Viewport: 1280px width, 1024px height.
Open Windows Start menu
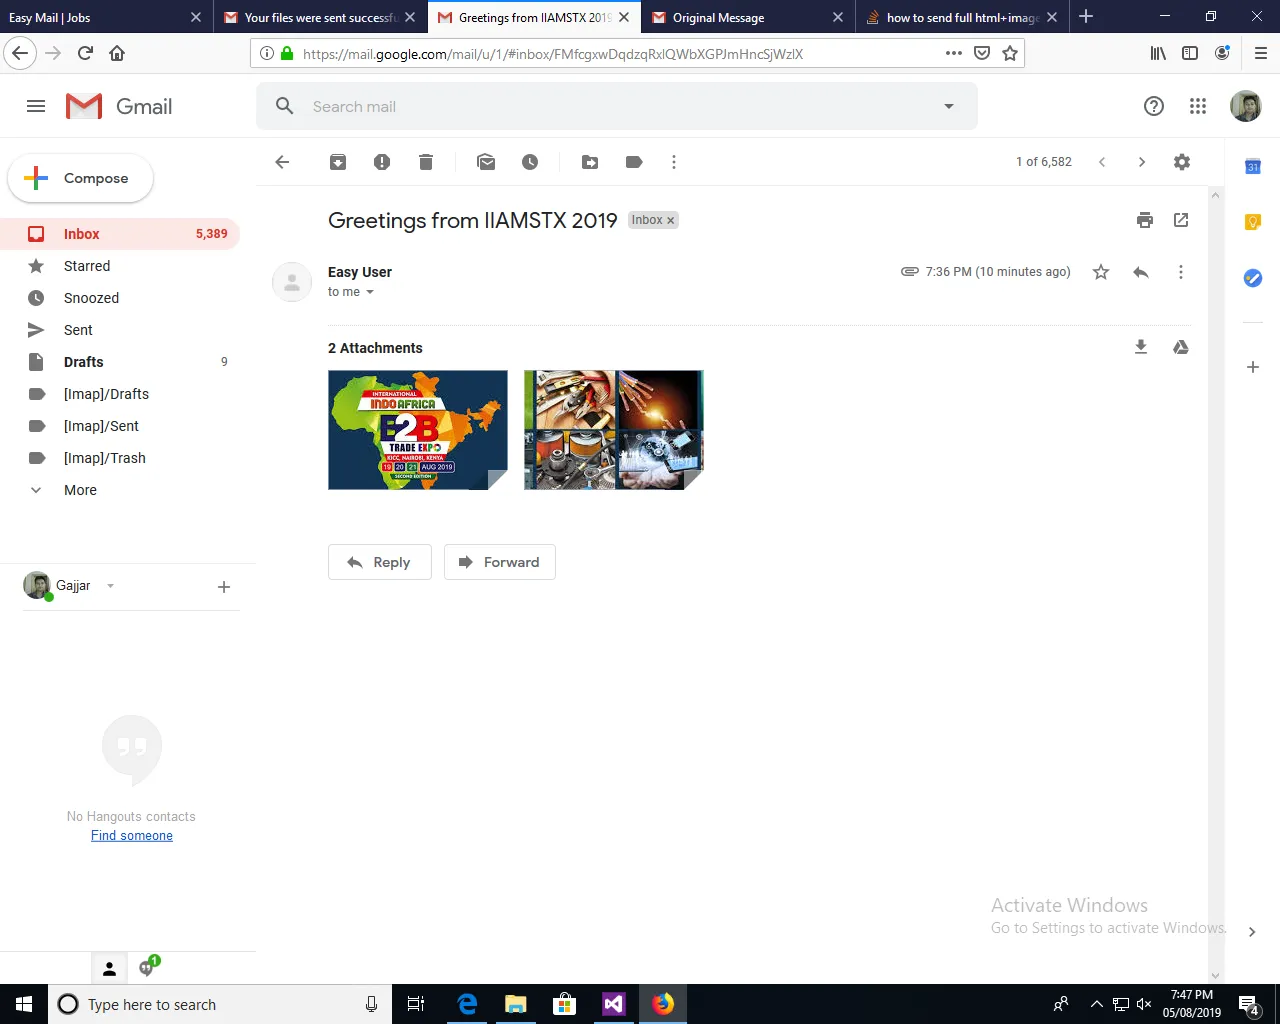pos(24,1004)
